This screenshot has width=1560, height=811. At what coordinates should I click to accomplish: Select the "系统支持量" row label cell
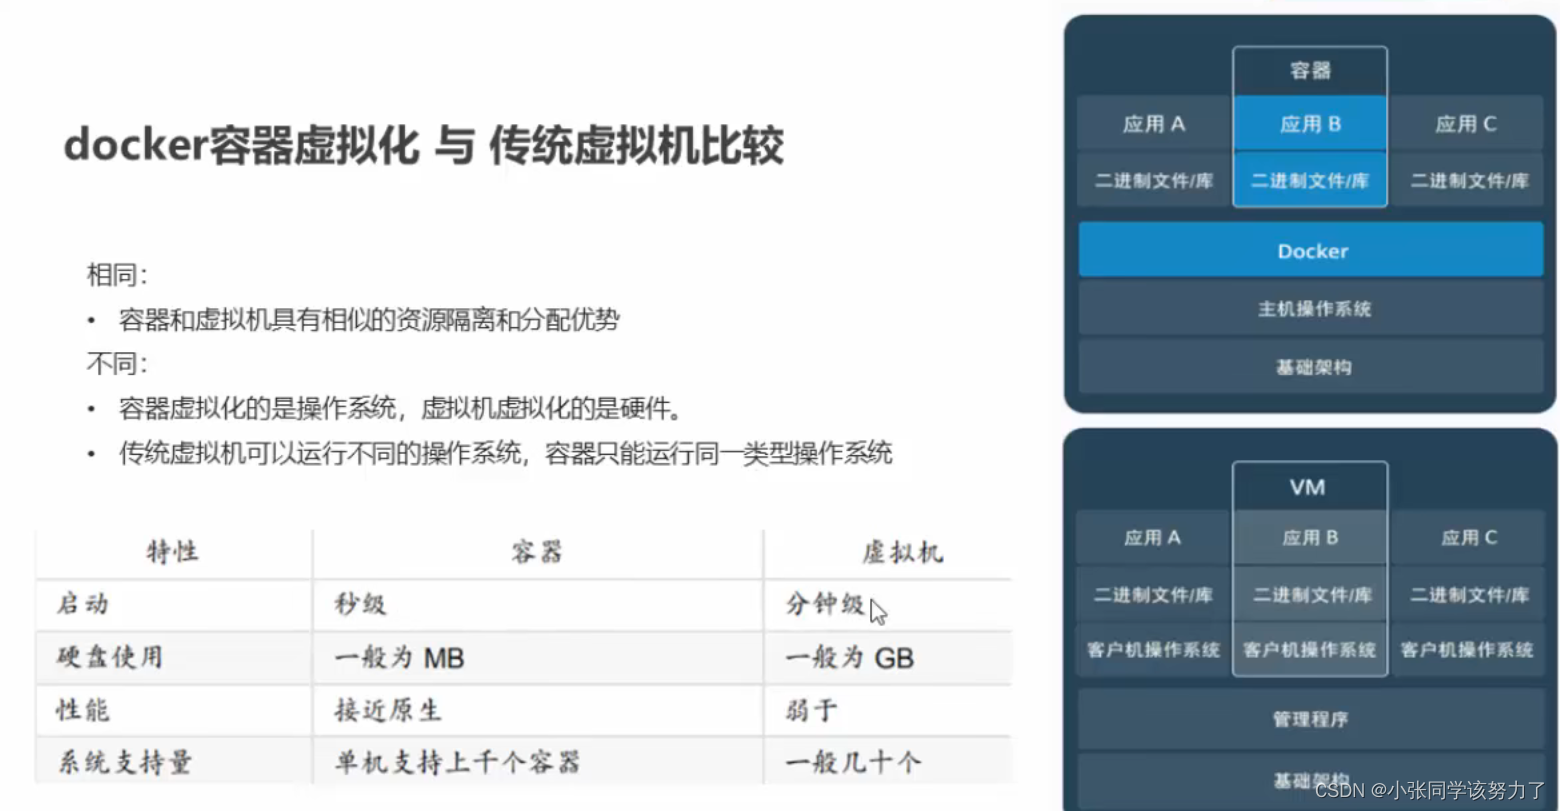point(173,762)
